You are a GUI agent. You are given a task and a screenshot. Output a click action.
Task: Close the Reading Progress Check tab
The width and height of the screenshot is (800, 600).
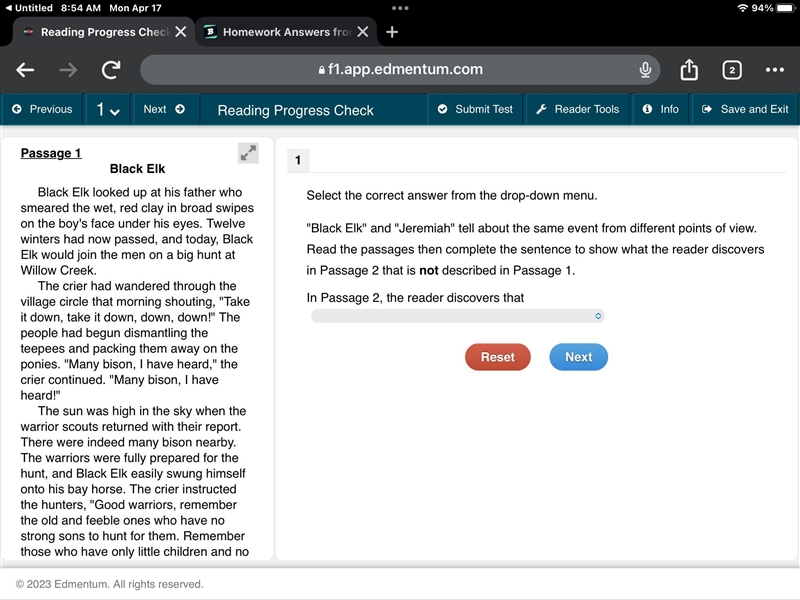[x=181, y=32]
